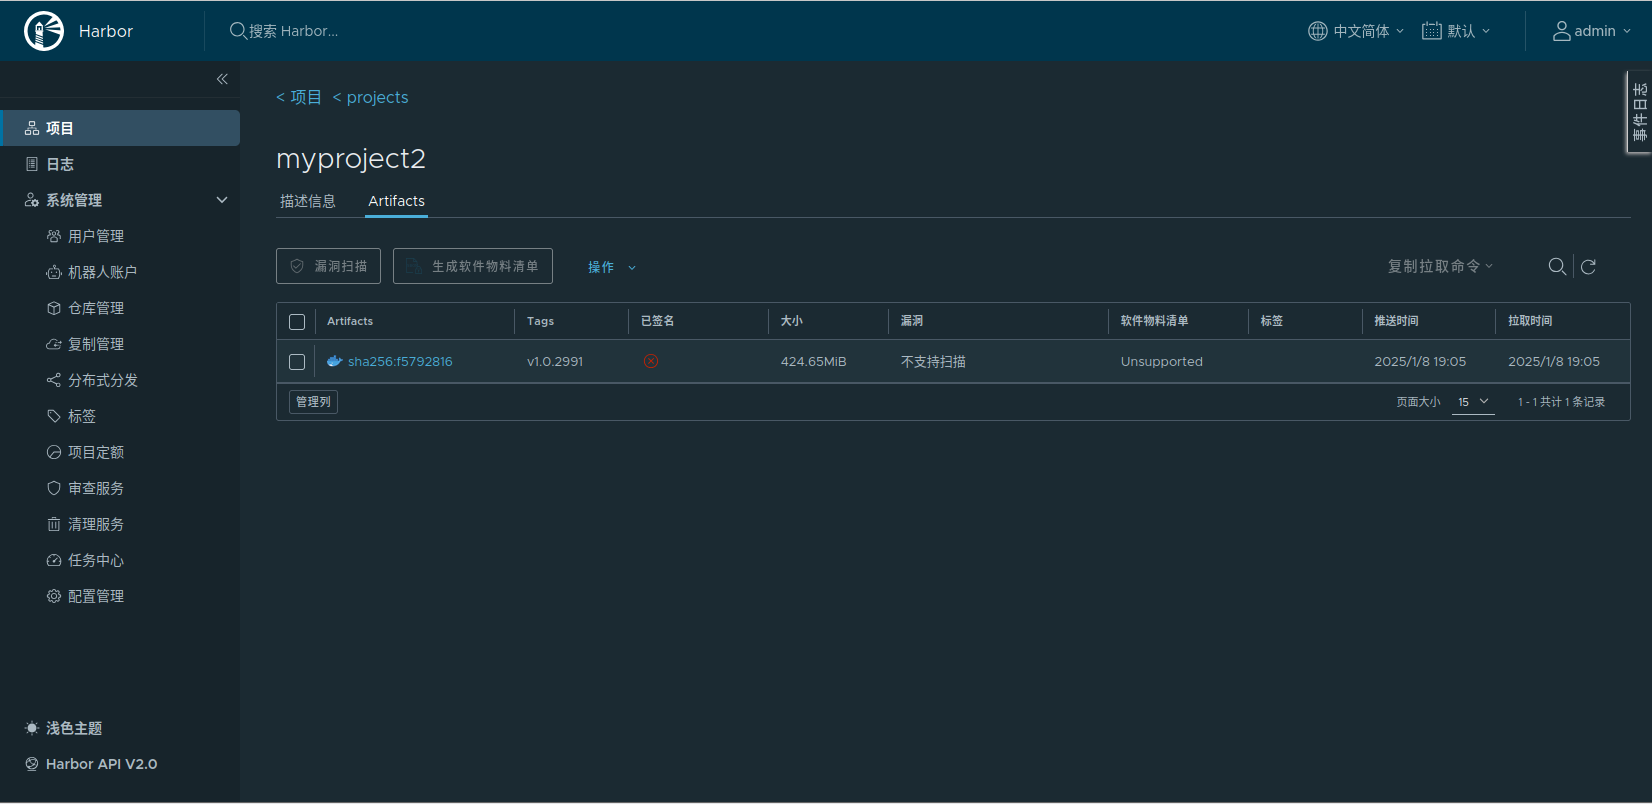Click the 推送时间 column header

[1396, 321]
